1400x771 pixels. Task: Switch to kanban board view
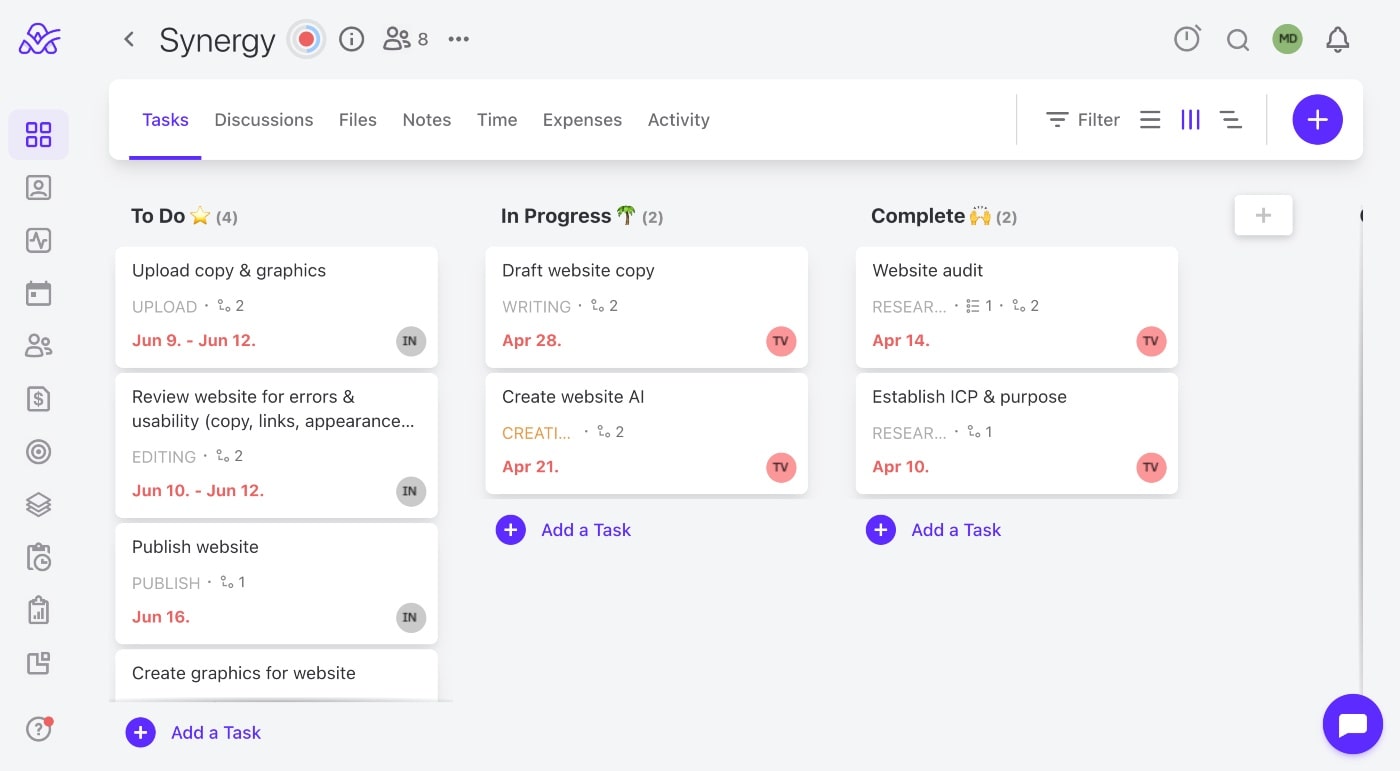pyautogui.click(x=1190, y=120)
